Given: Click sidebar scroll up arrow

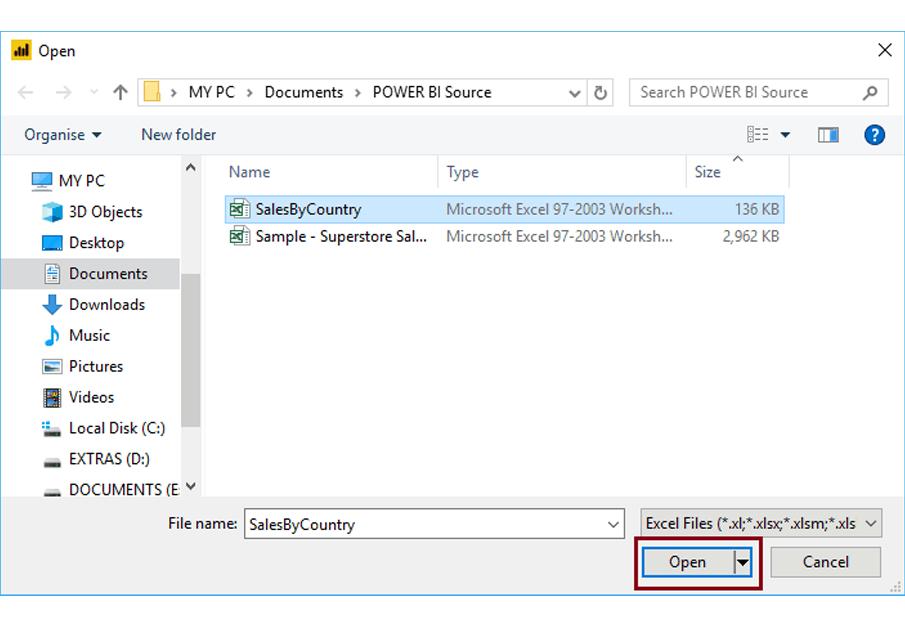Looking at the screenshot, I should point(190,168).
